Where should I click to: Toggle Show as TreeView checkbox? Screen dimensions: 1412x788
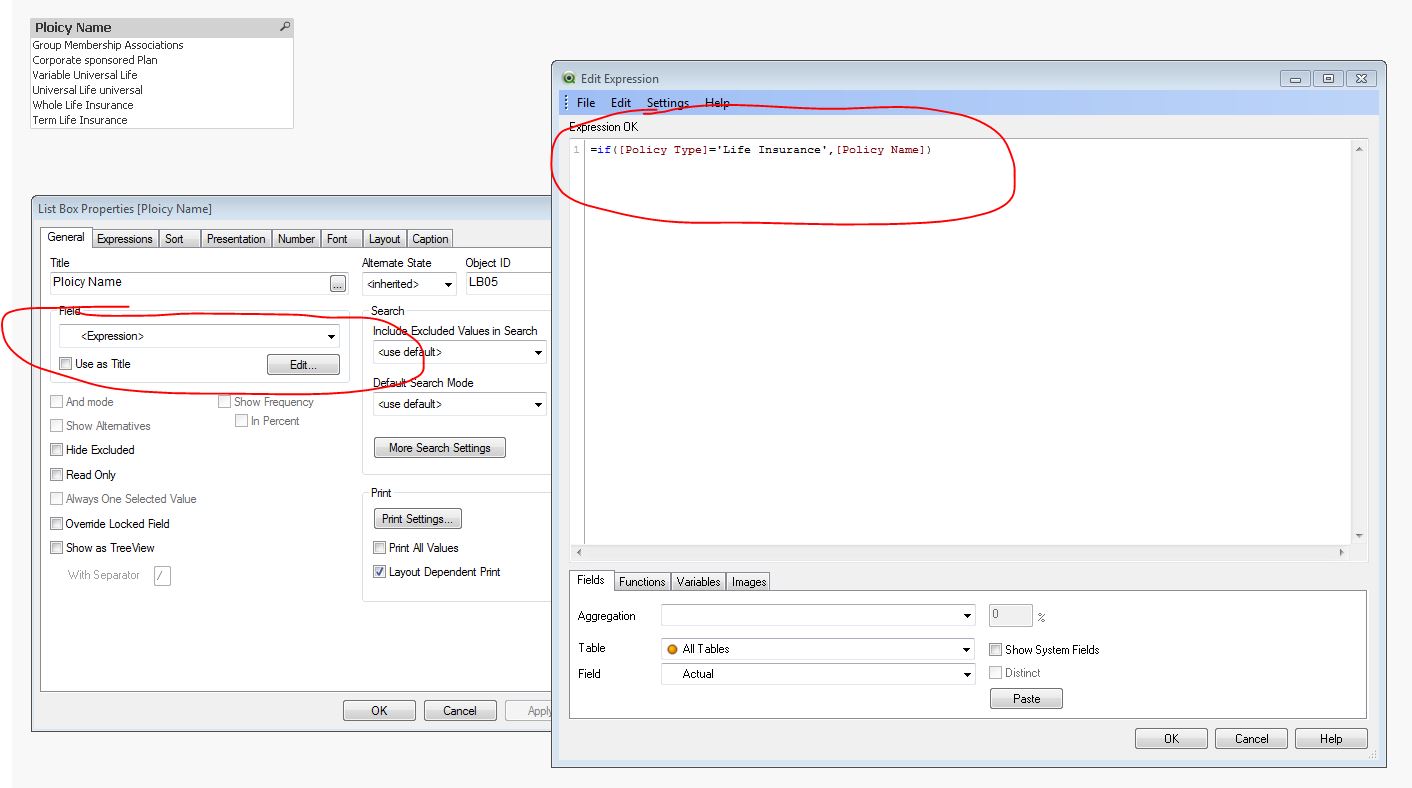(x=57, y=548)
